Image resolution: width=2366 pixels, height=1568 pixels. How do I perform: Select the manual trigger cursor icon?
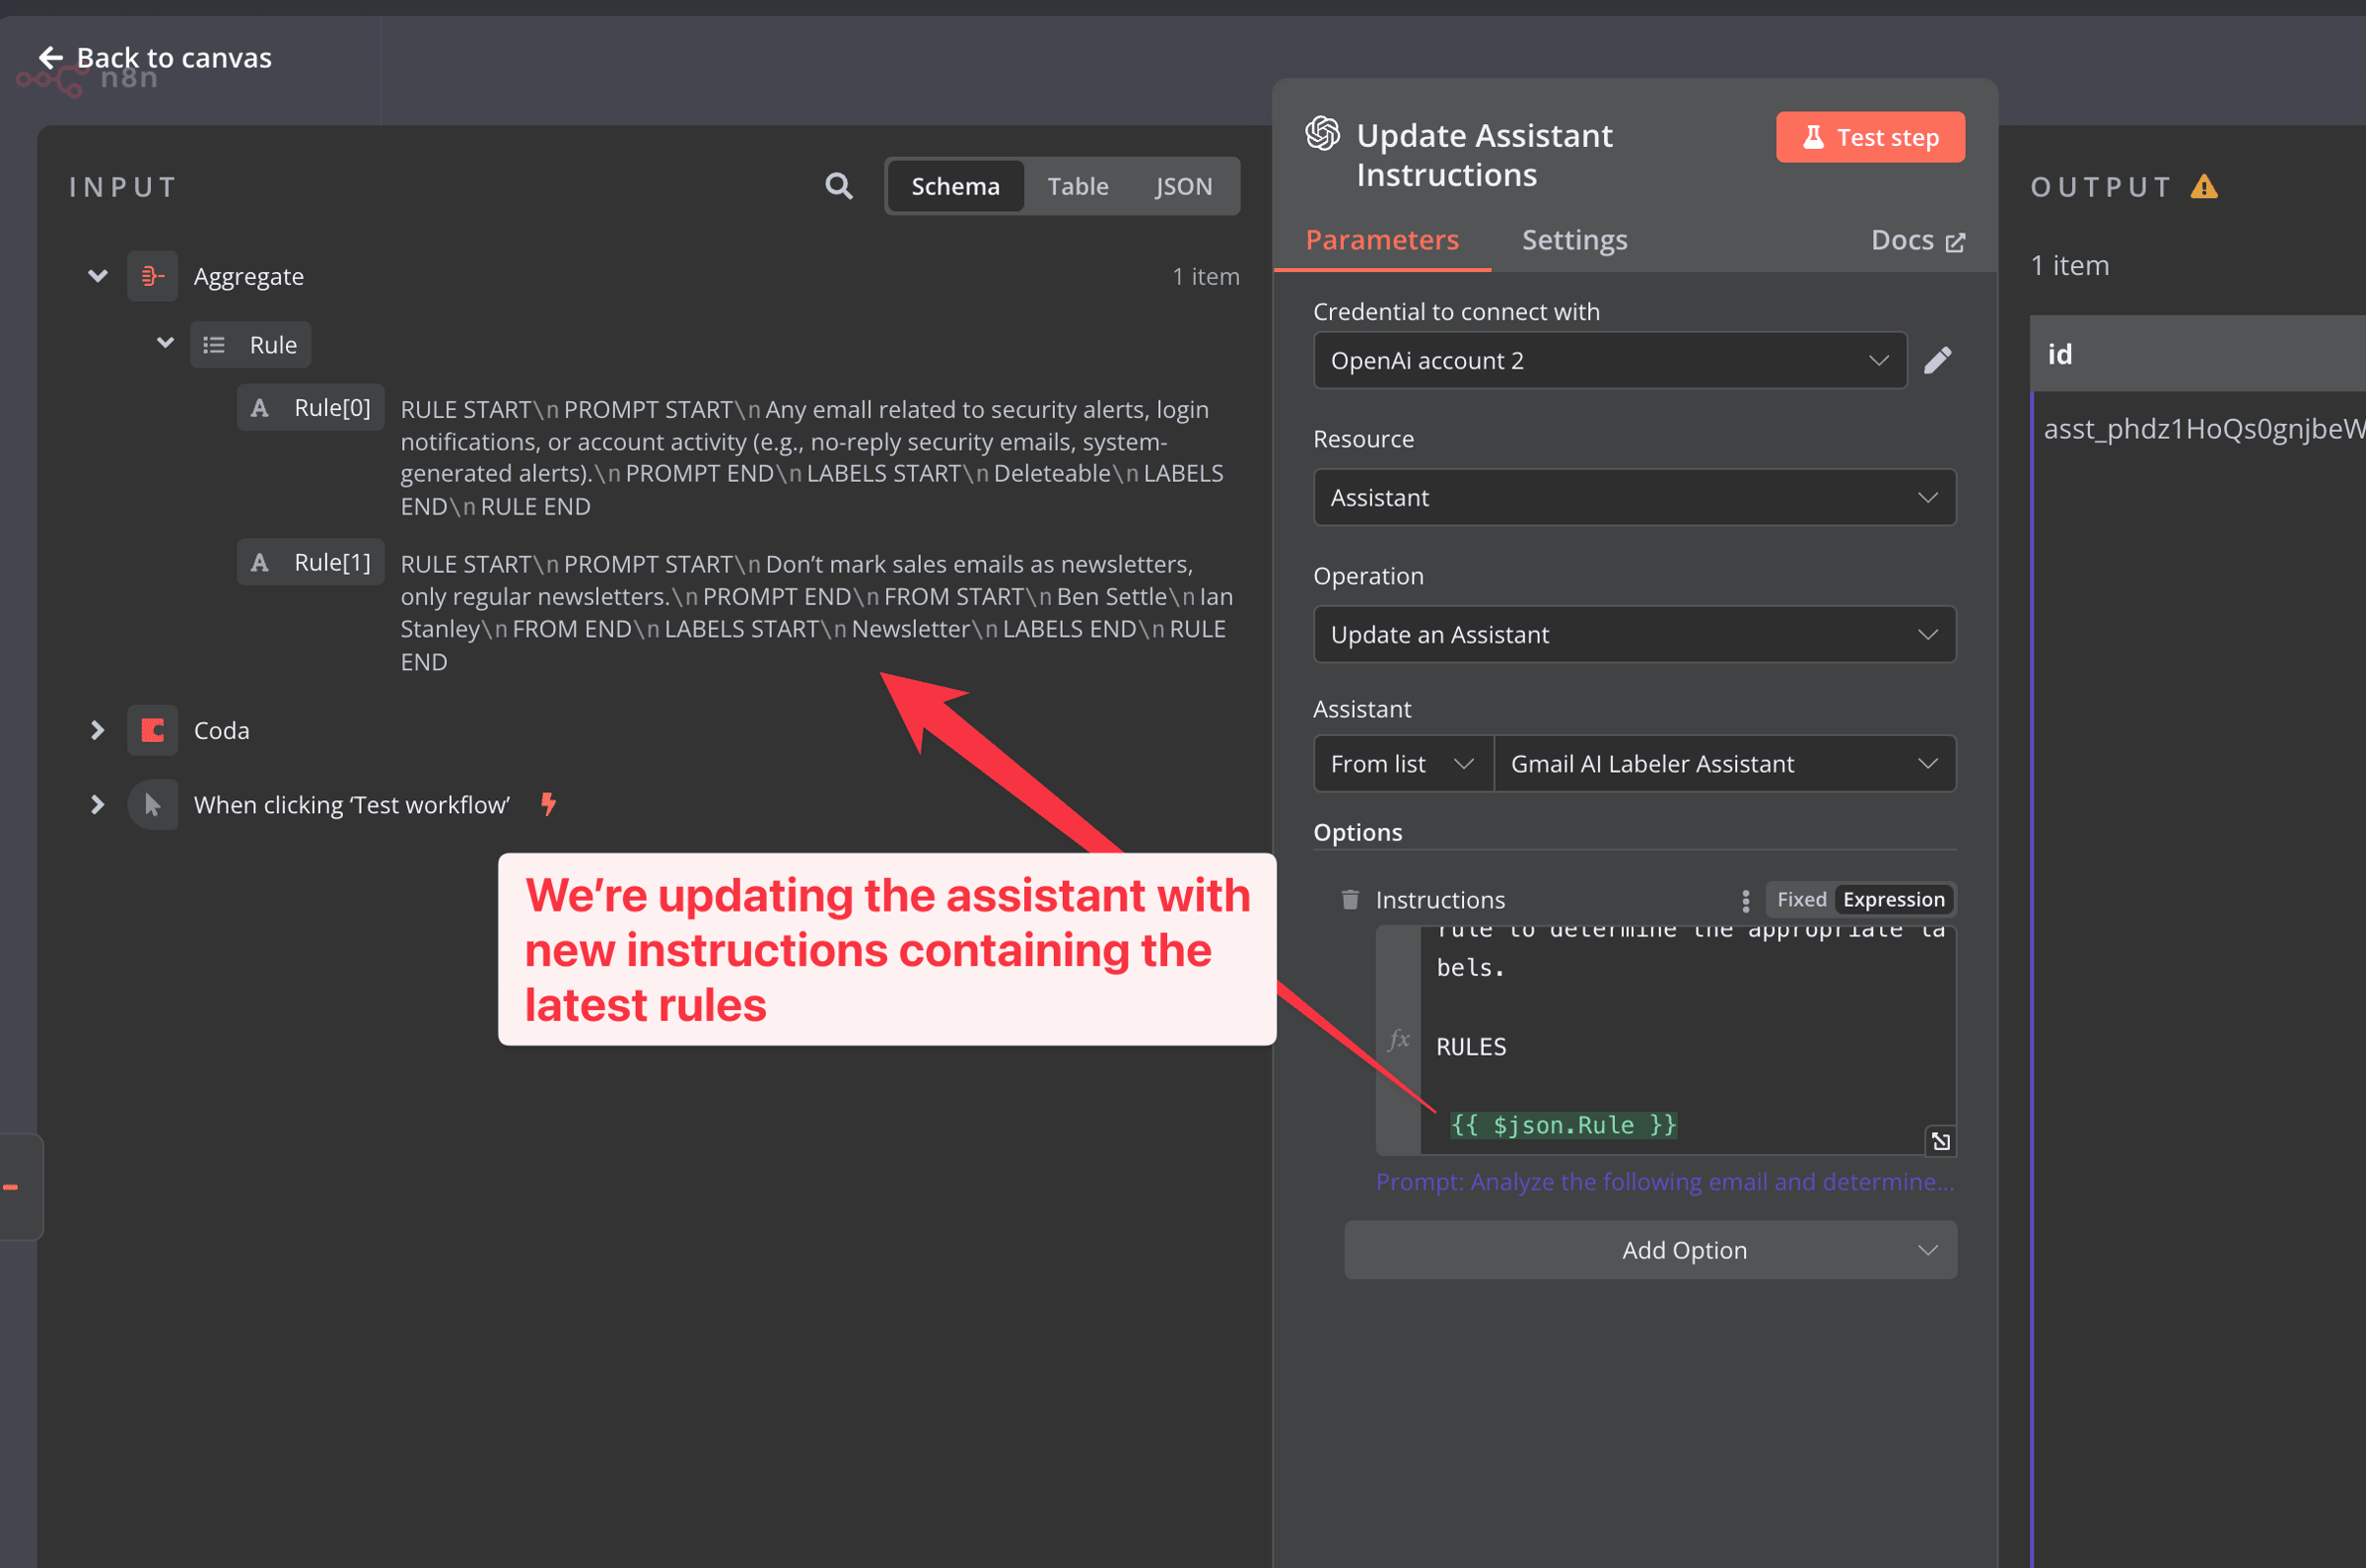tap(152, 805)
